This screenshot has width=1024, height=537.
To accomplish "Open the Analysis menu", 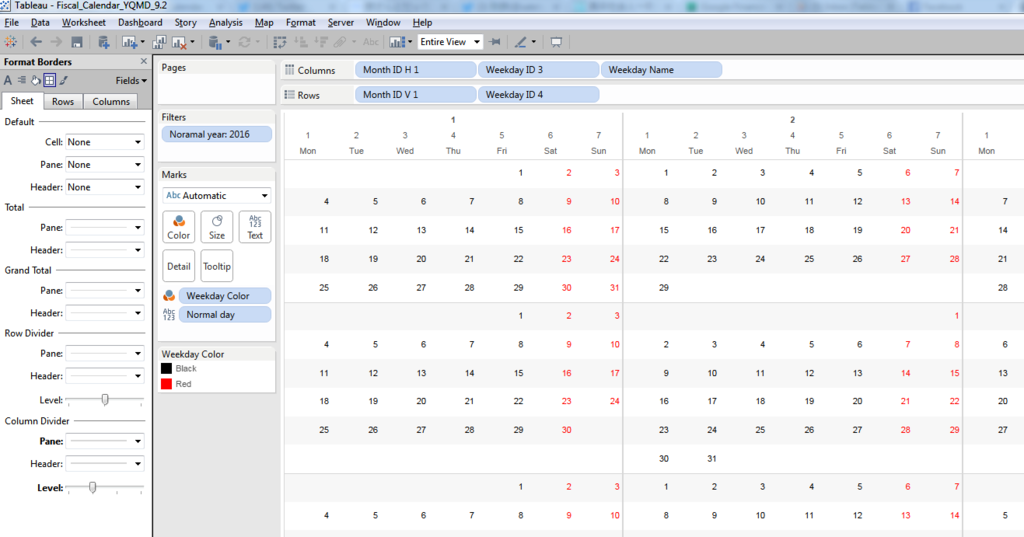I will click(225, 22).
